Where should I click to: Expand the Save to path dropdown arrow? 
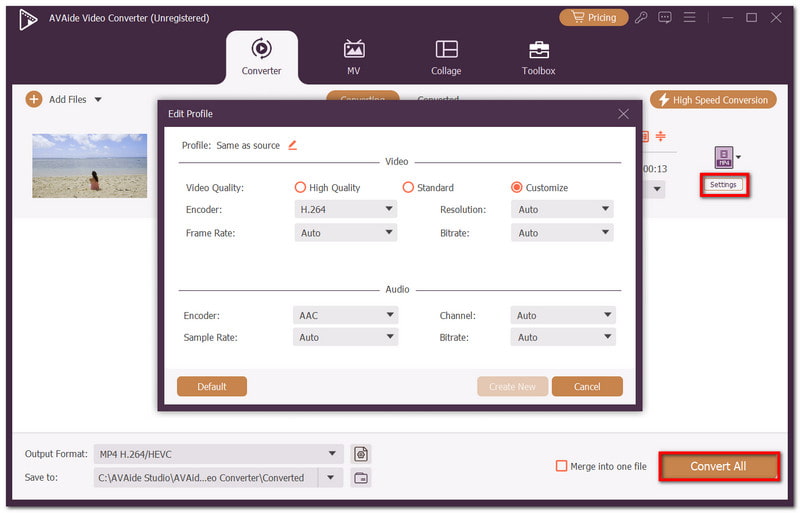coord(331,478)
